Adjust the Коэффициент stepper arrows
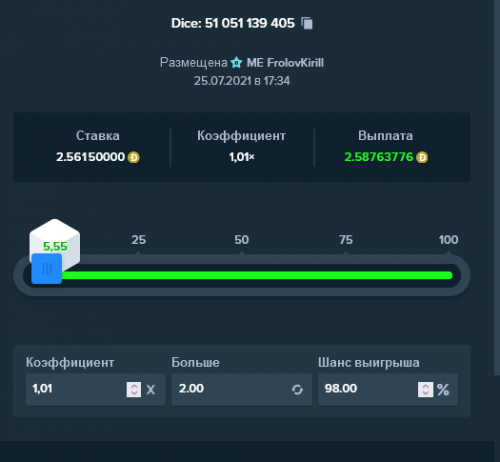 click(x=134, y=389)
